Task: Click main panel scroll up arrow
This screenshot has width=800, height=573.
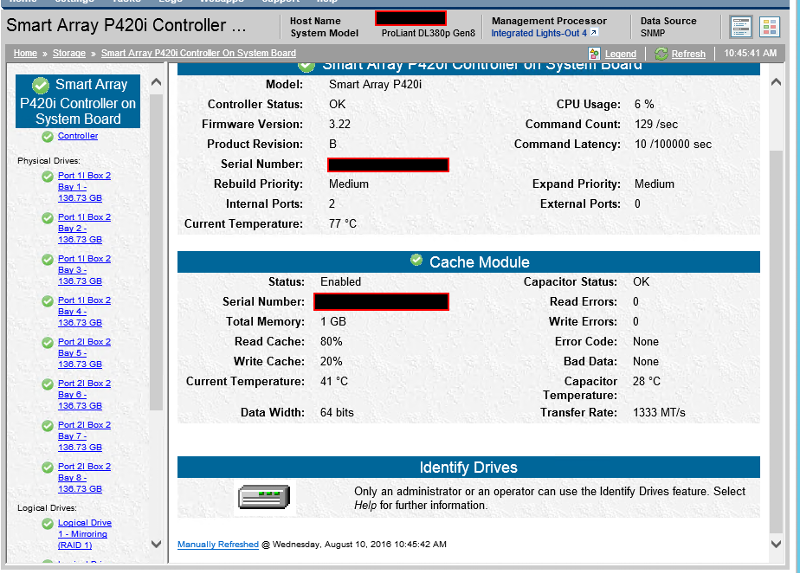Action: [776, 82]
